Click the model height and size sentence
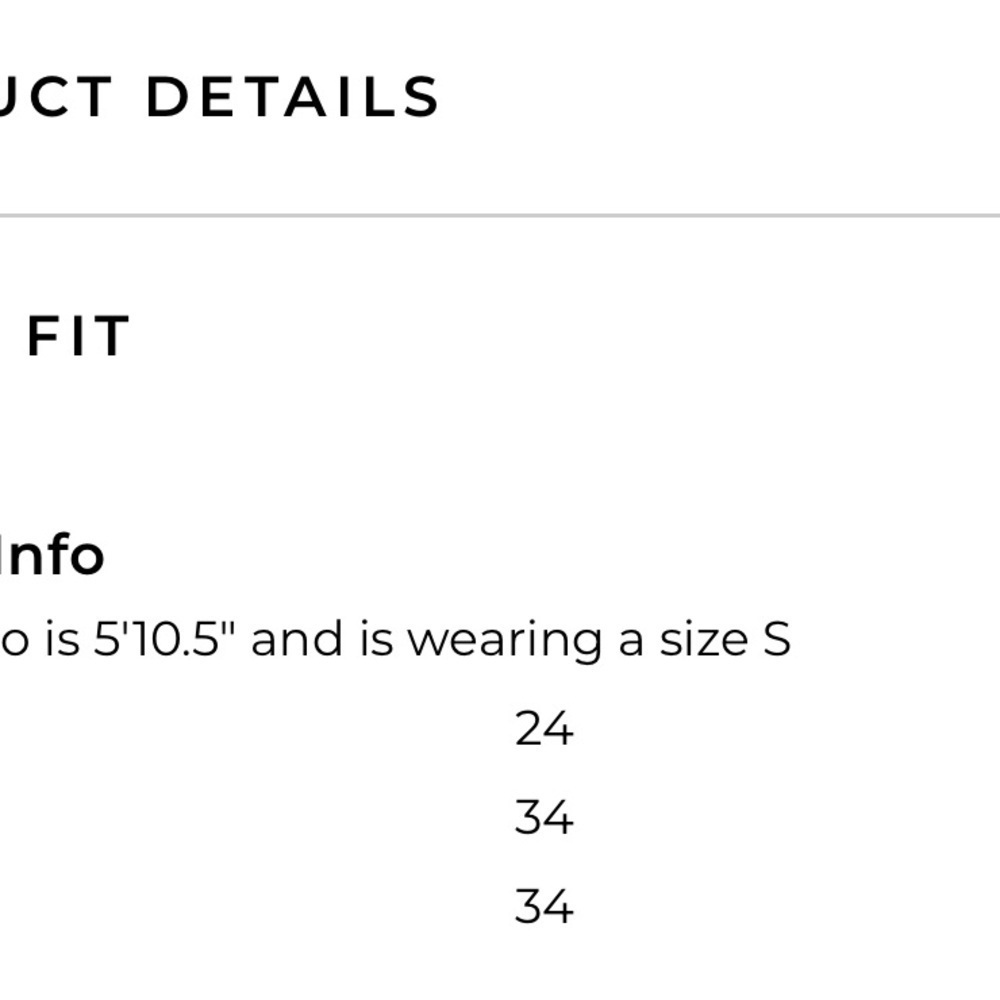This screenshot has width=1000, height=1000. pos(395,640)
